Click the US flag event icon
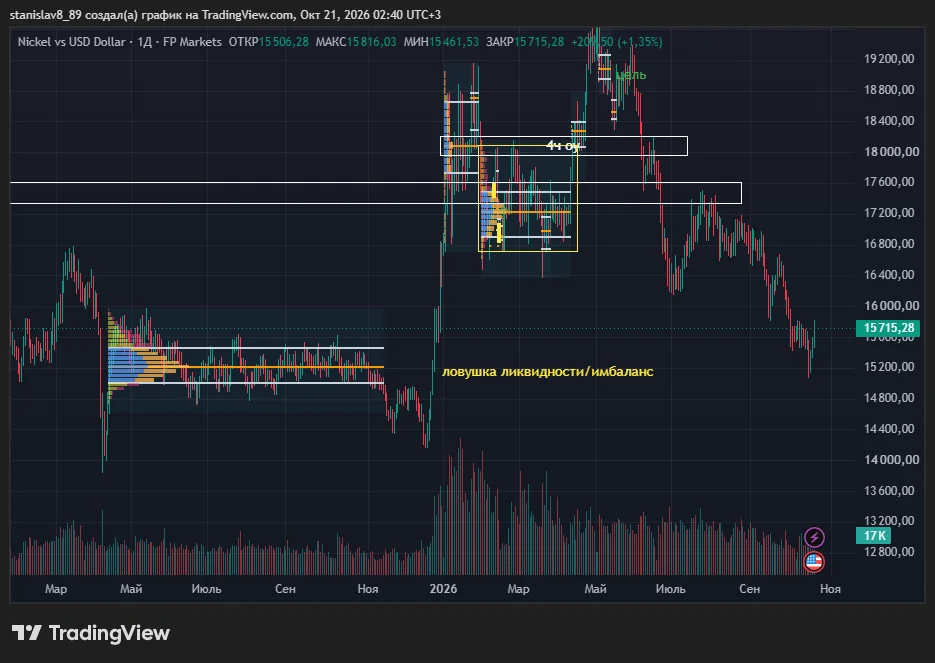935x663 pixels. click(814, 562)
